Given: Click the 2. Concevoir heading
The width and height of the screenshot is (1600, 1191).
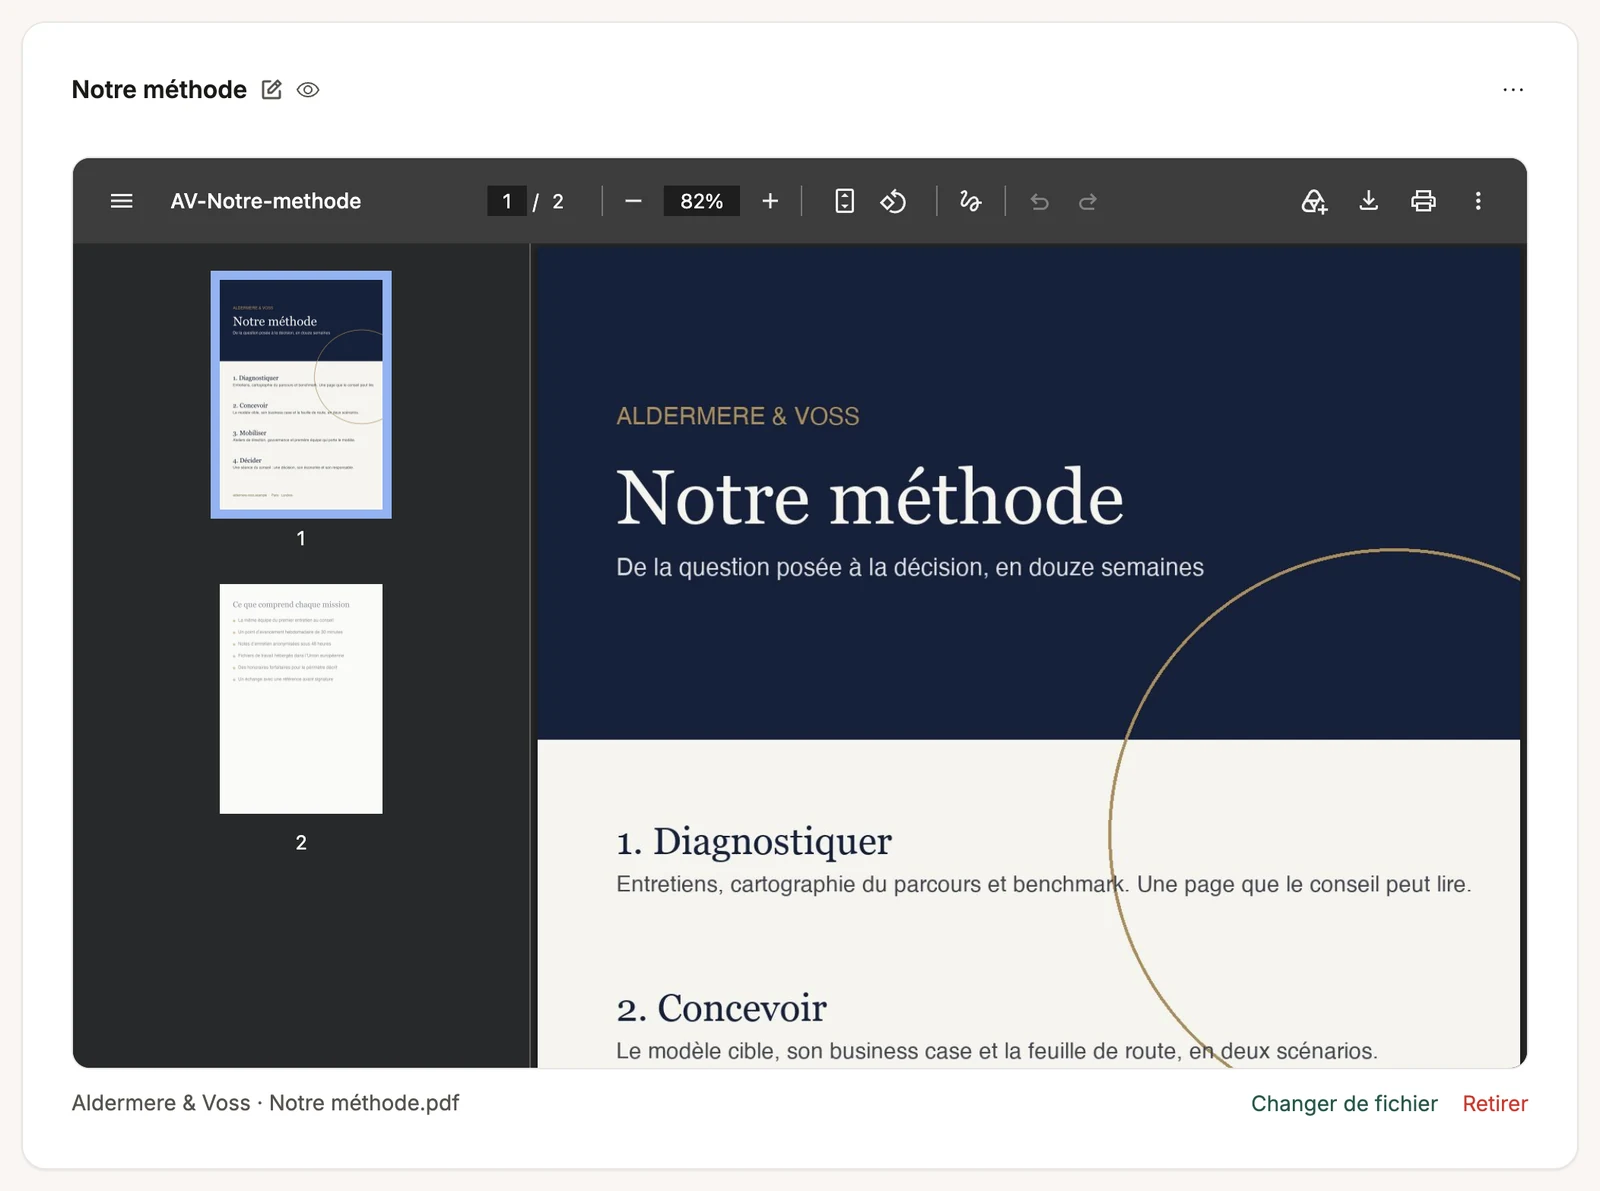Looking at the screenshot, I should (722, 1008).
